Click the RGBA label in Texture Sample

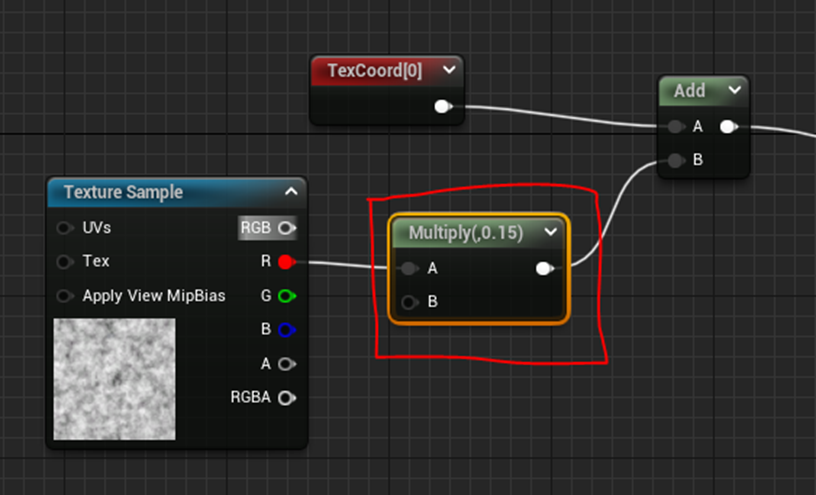click(x=250, y=397)
